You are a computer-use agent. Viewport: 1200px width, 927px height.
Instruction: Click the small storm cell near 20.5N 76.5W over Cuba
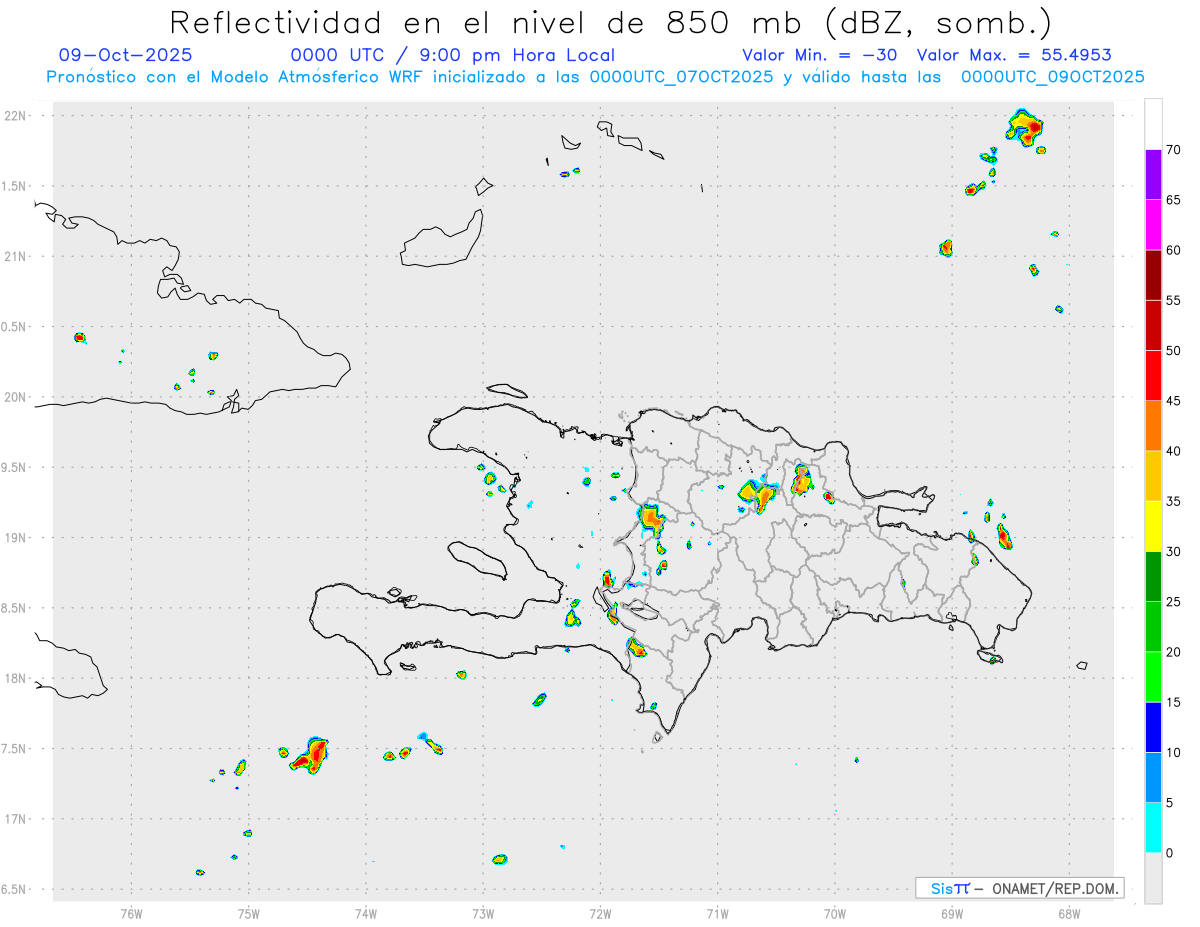pos(80,338)
